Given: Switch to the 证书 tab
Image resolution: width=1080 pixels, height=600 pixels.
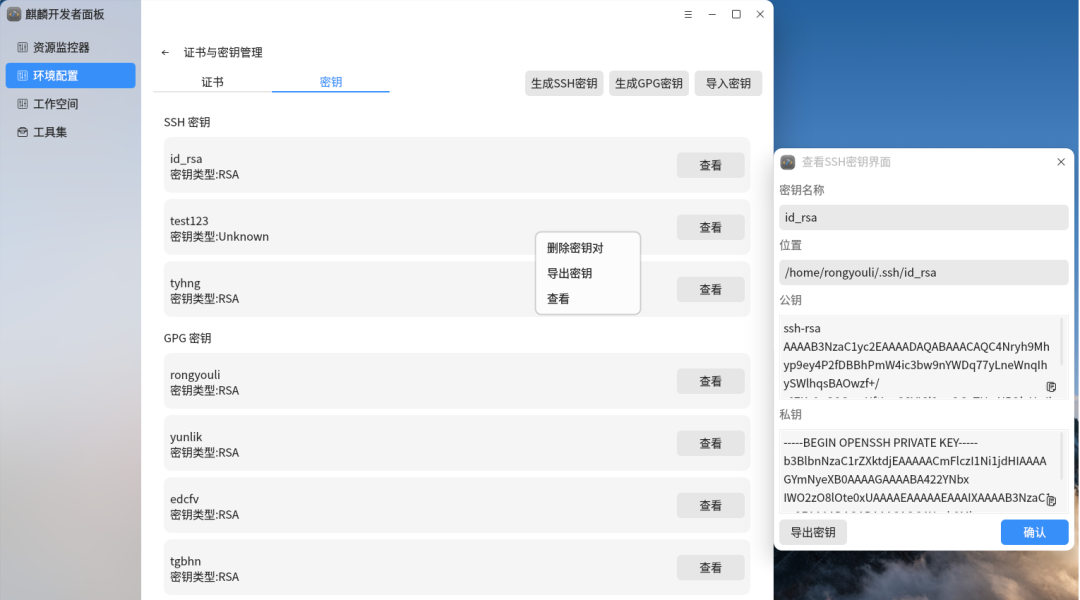Looking at the screenshot, I should (212, 82).
